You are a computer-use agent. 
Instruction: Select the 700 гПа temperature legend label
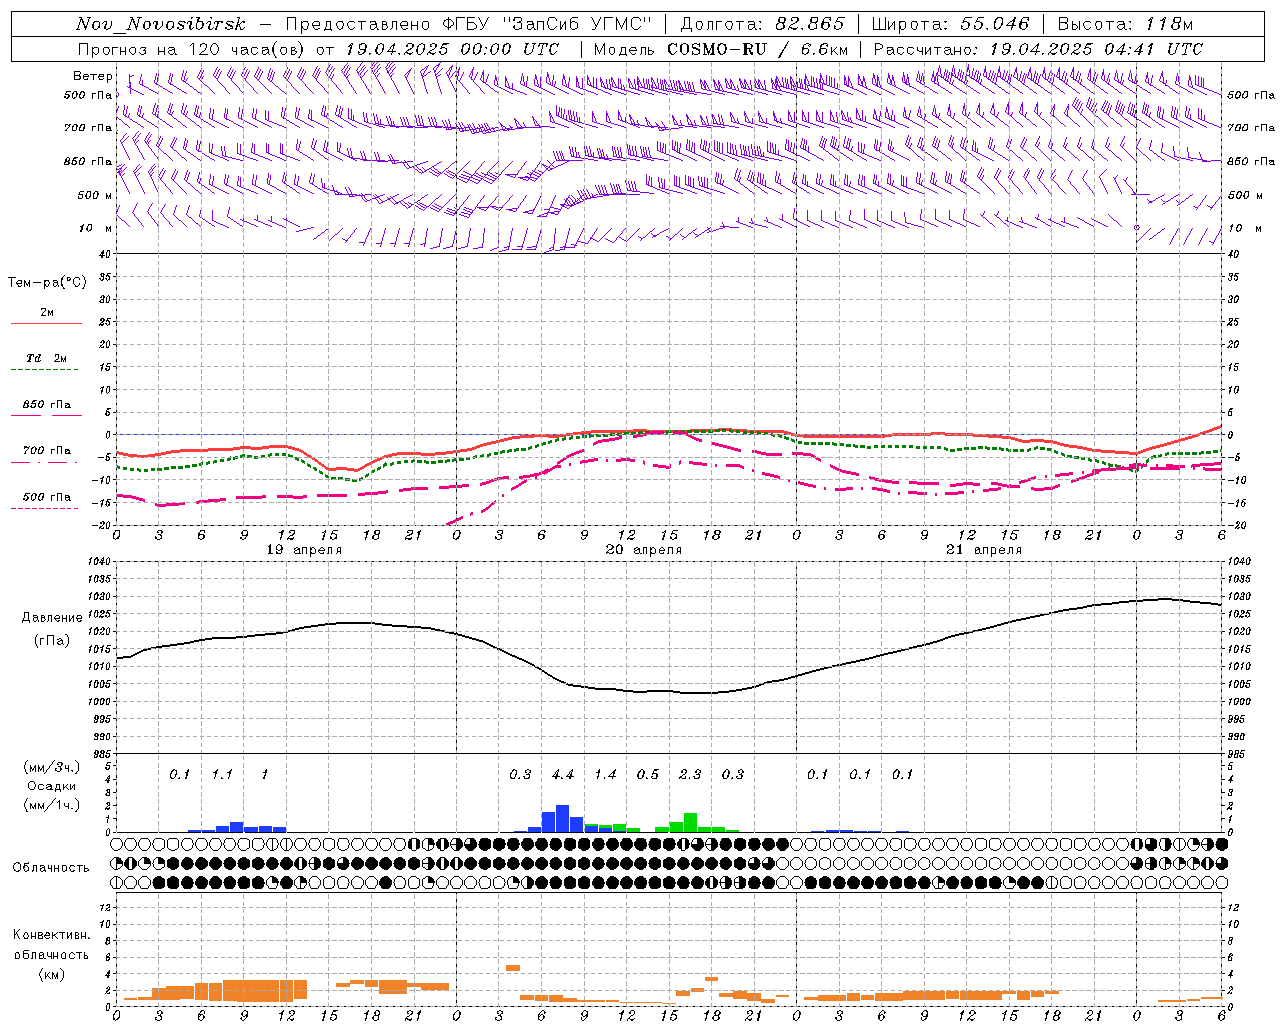[x=47, y=451]
